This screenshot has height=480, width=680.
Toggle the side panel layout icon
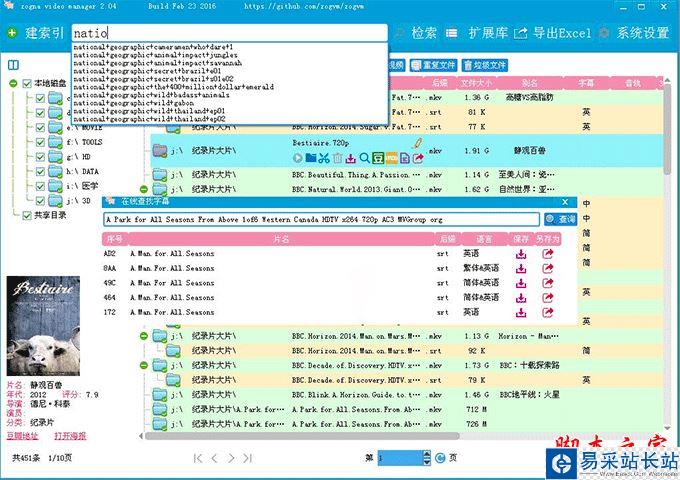[x=13, y=65]
